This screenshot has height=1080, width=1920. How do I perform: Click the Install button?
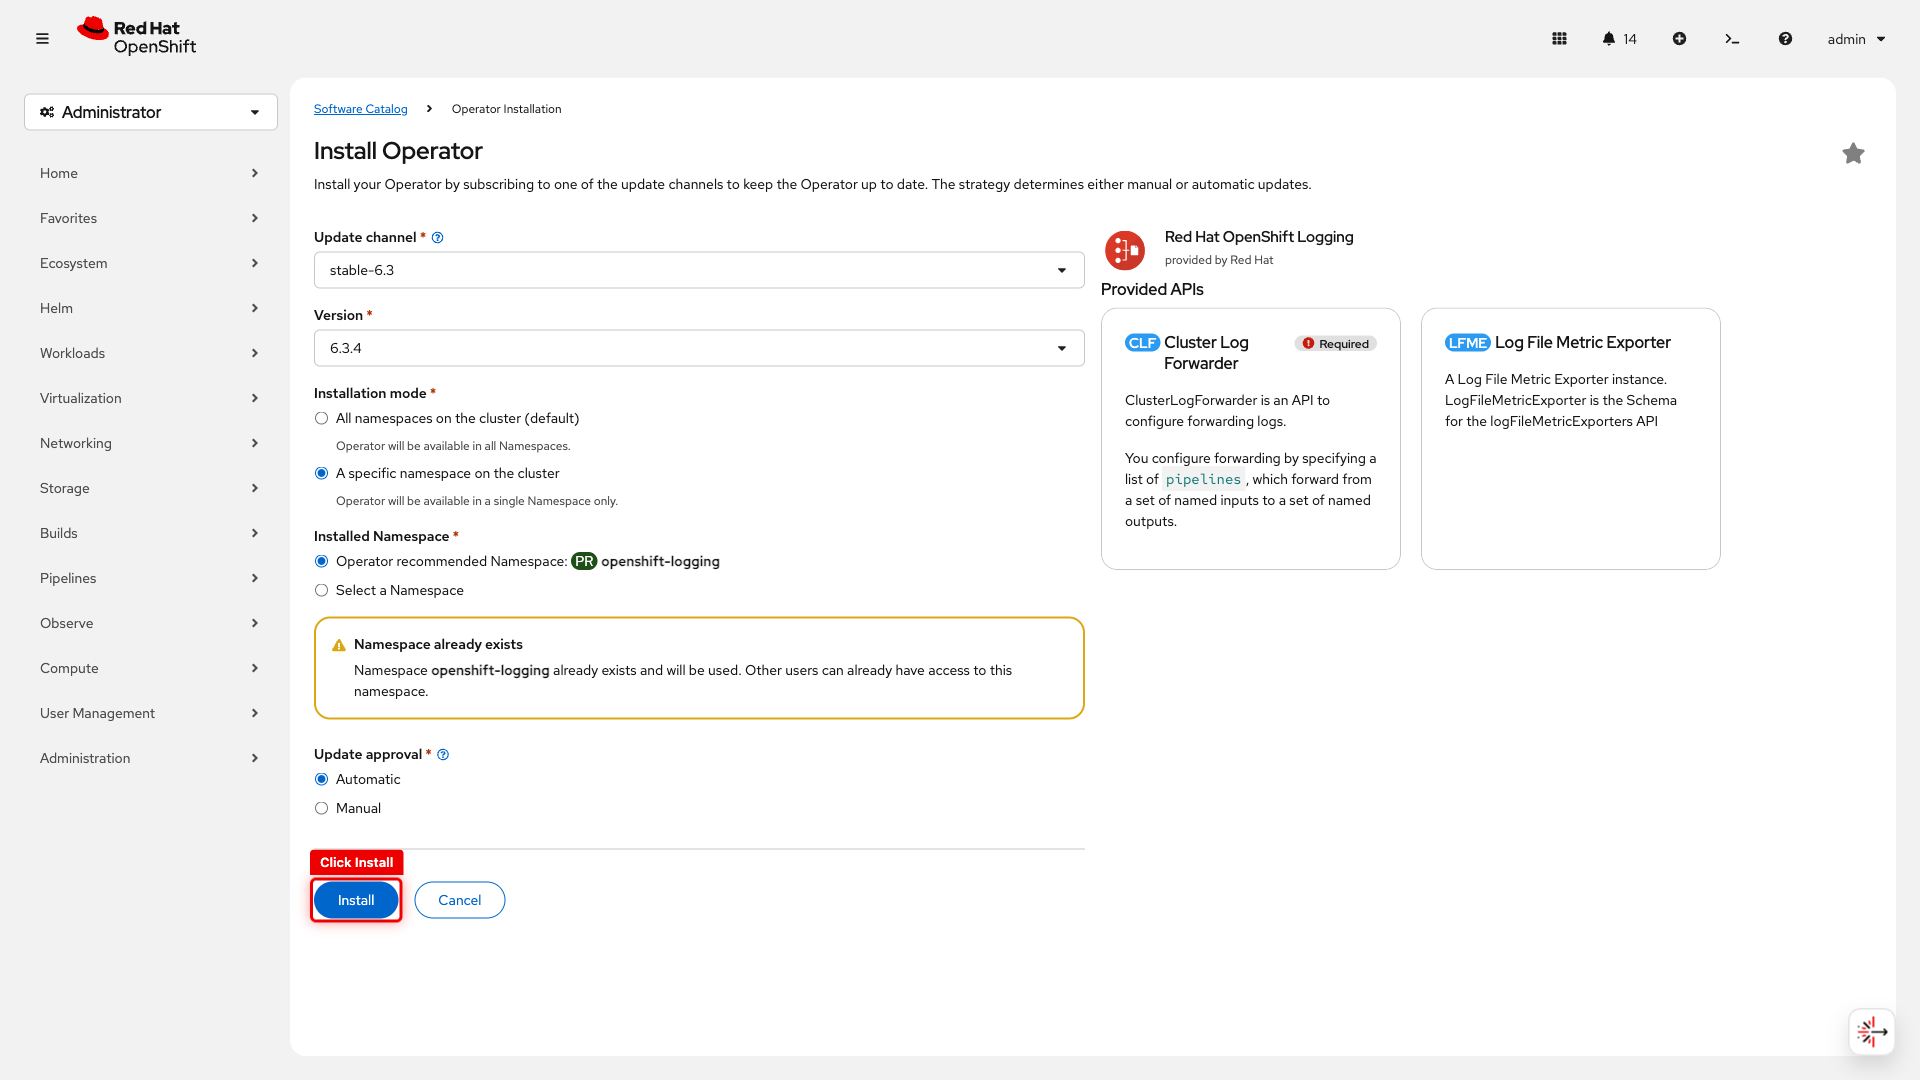(x=355, y=899)
